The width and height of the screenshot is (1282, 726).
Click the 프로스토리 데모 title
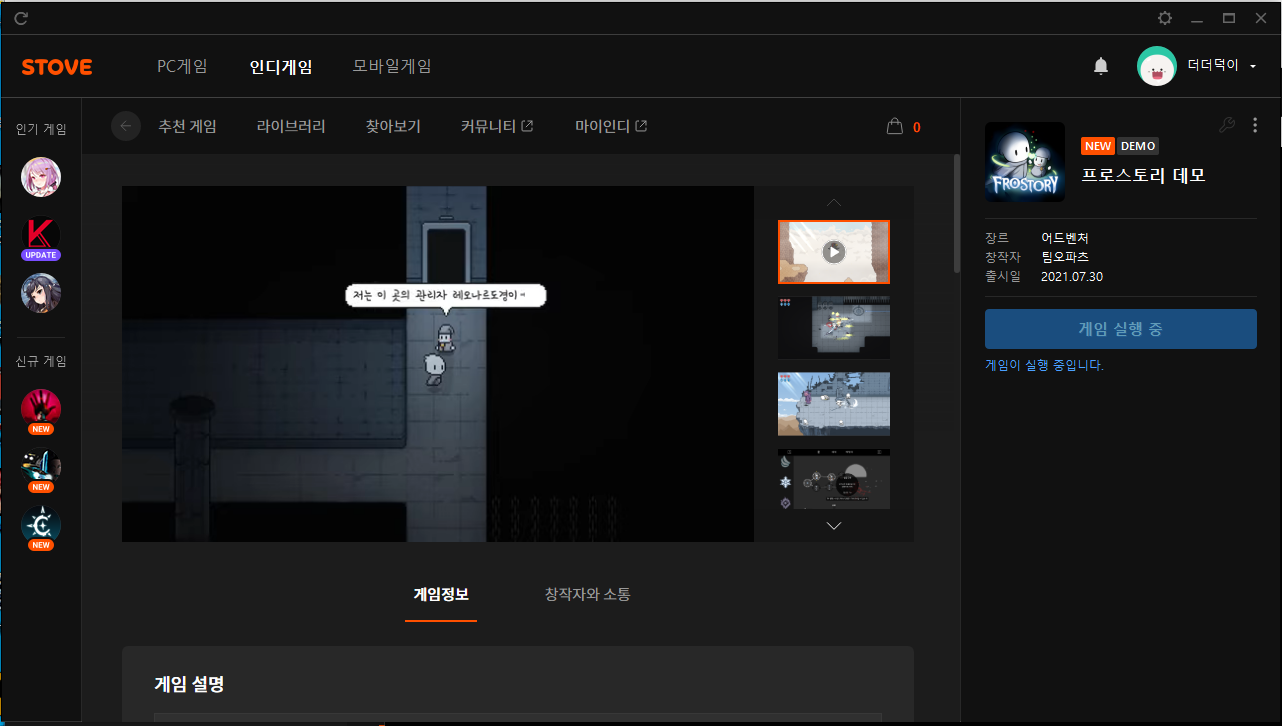pyautogui.click(x=1143, y=175)
